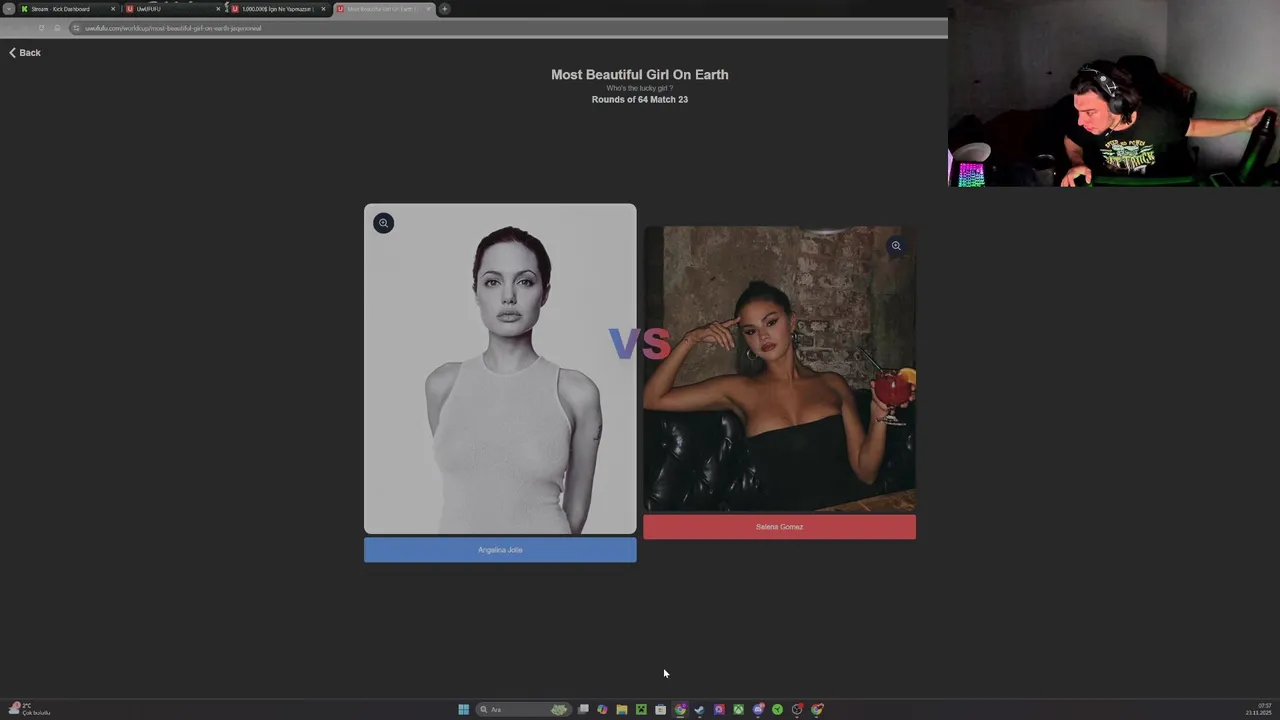
Task: Close the Most Beautiful Girl On Earth tab
Action: tap(428, 9)
